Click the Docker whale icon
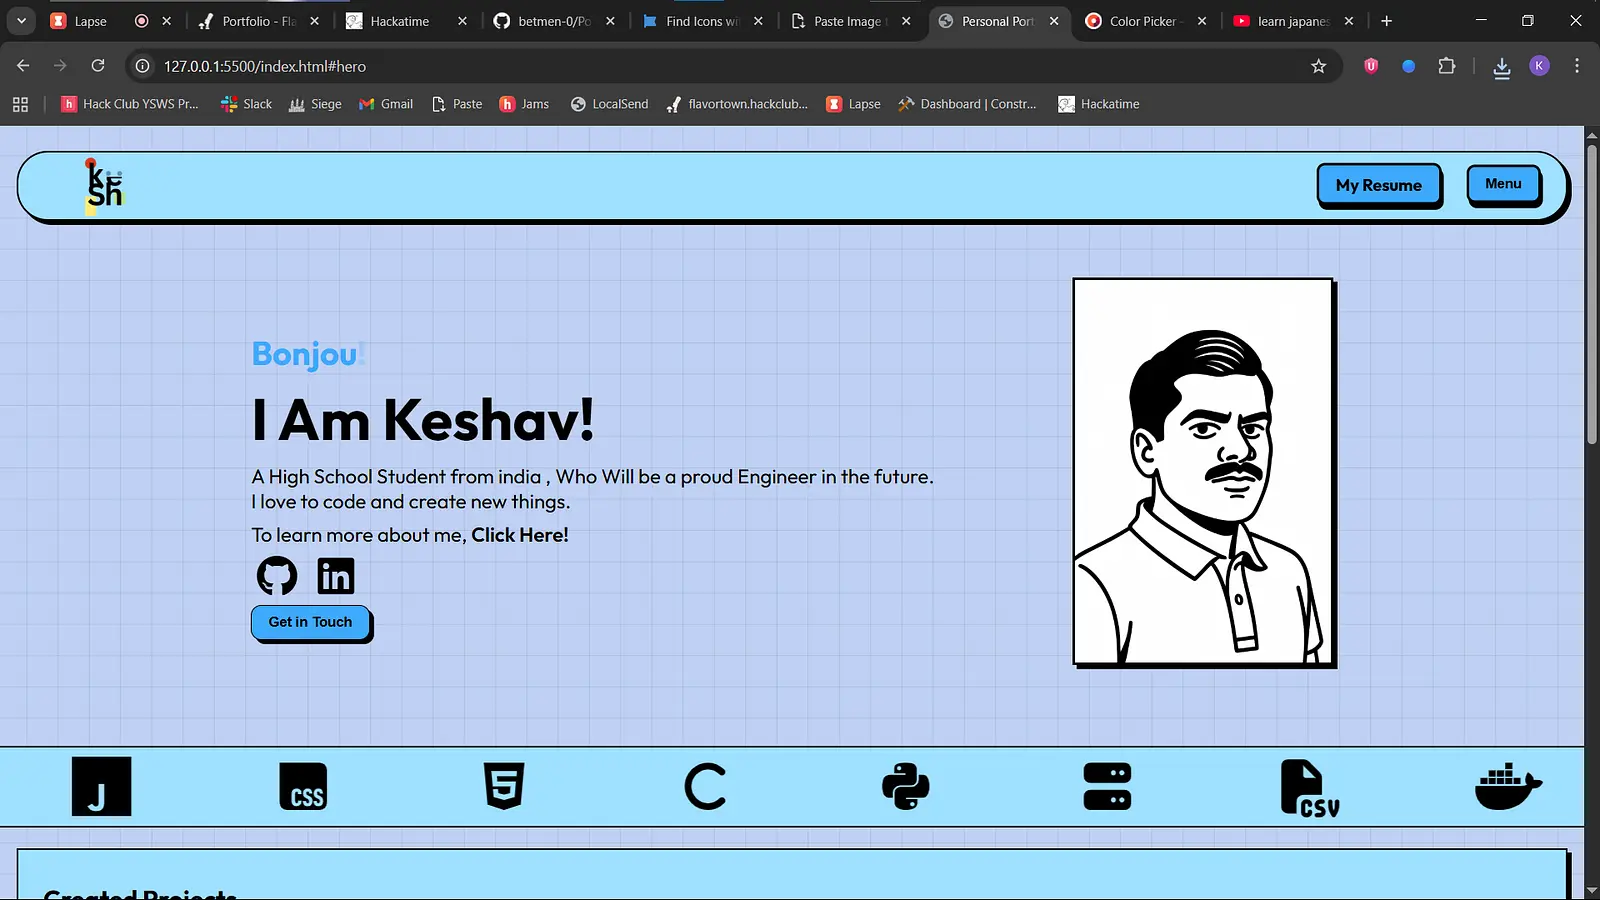 tap(1508, 787)
